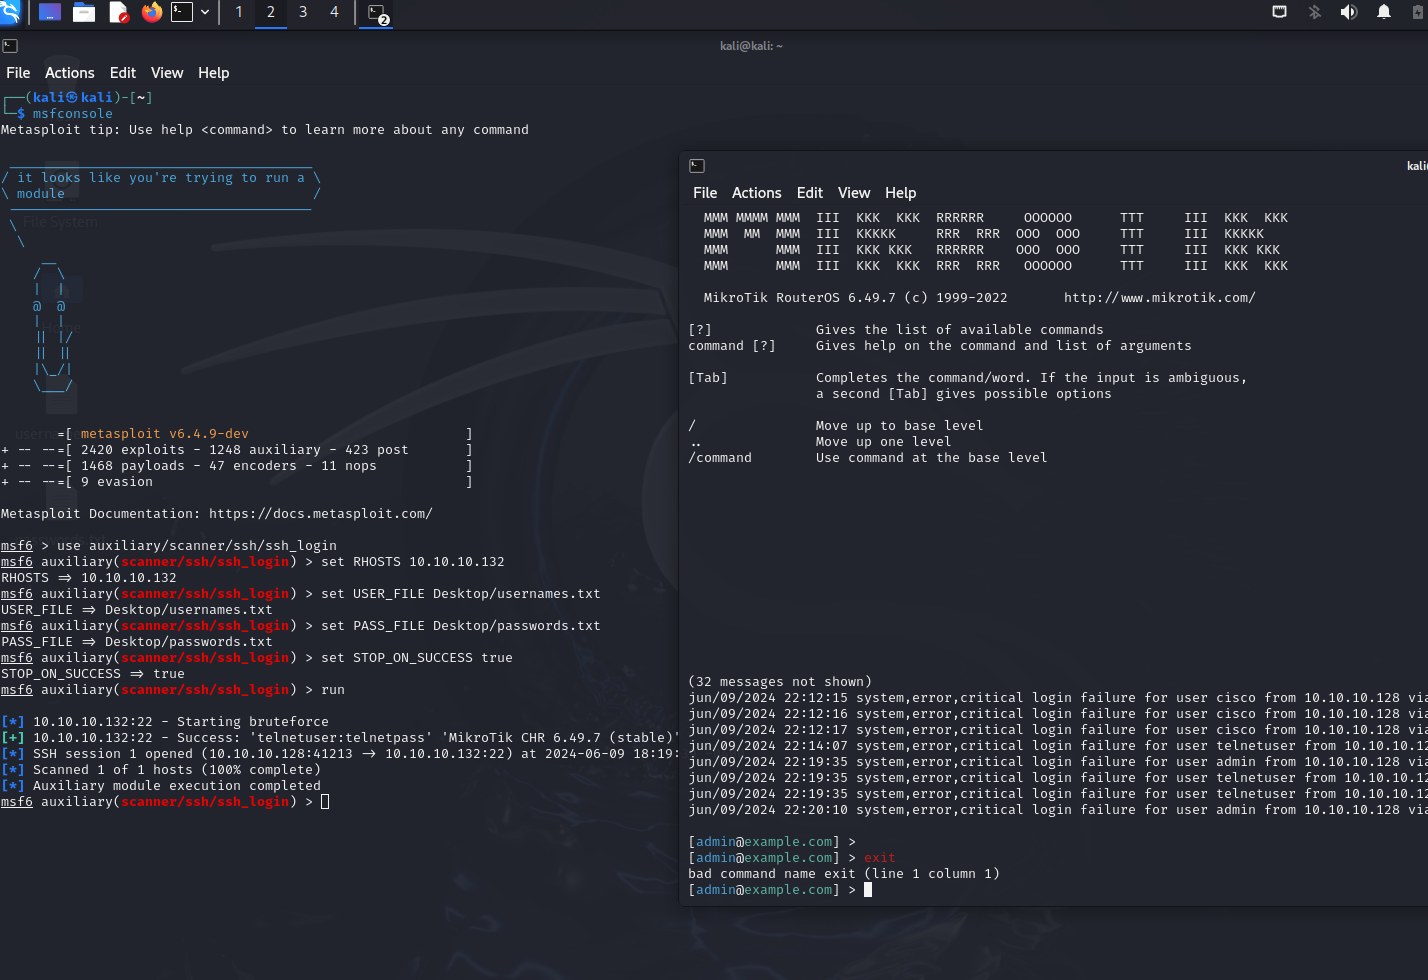This screenshot has height=980, width=1428.
Task: Click 'Metasploit tip: Use help' line
Action: click(265, 130)
